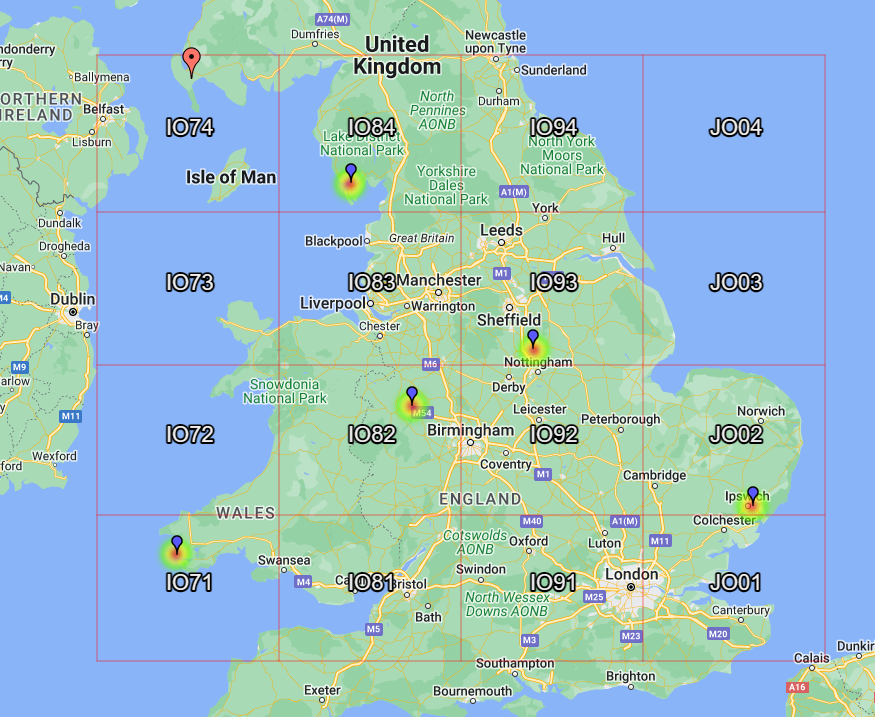Select the JO03 grid label
This screenshot has height=717, width=875.
tap(735, 282)
